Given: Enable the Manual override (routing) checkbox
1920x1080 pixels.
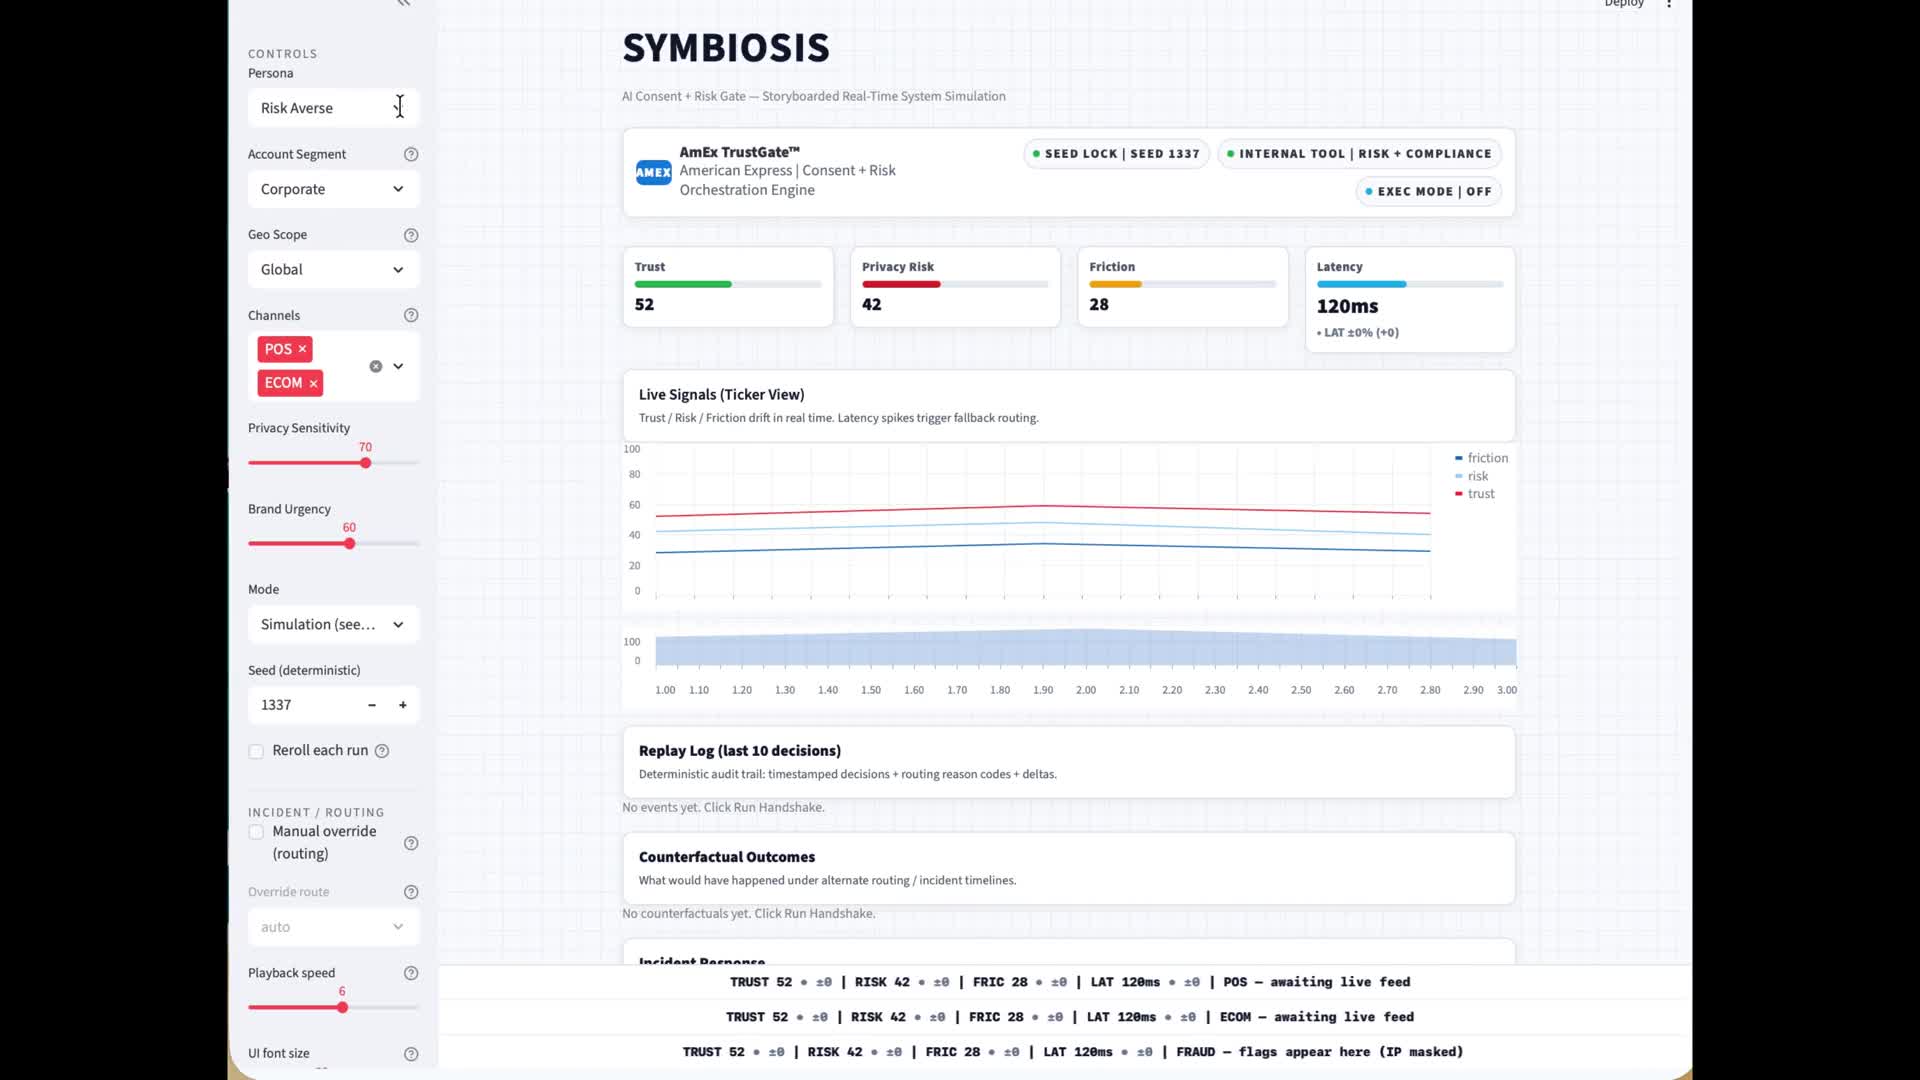Looking at the screenshot, I should coord(256,832).
